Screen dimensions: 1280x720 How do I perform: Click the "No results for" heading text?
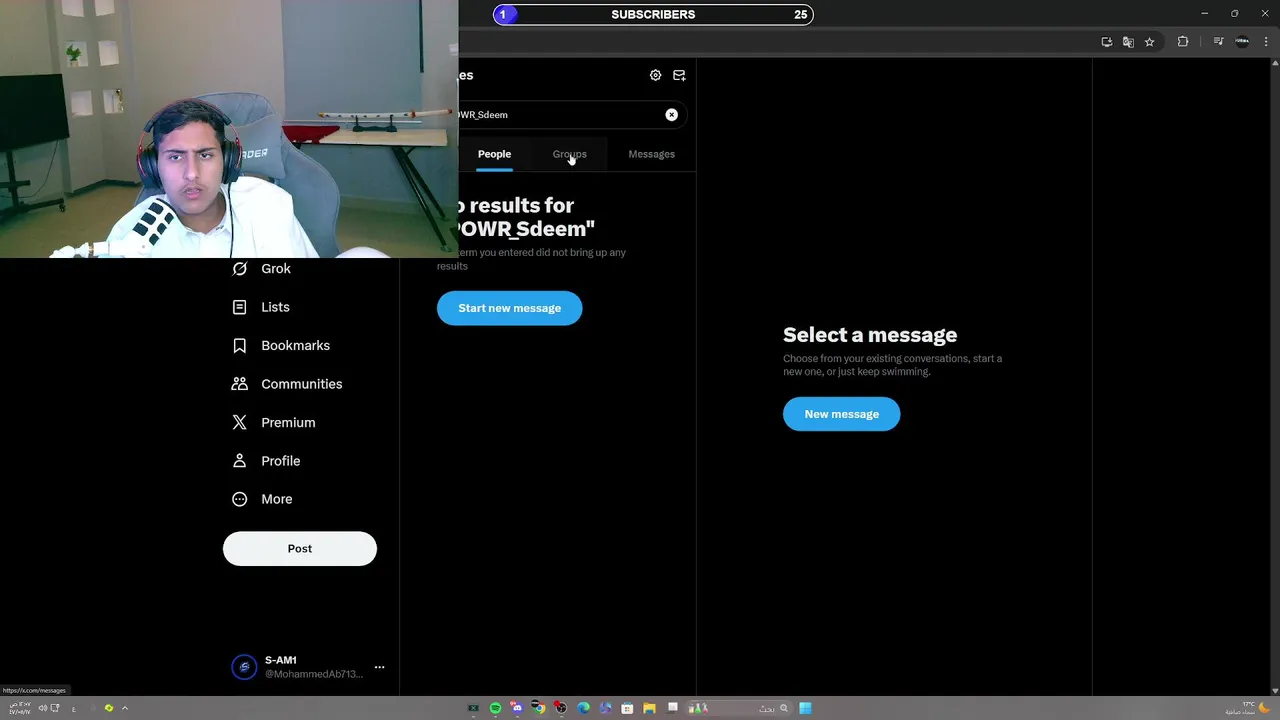[517, 205]
